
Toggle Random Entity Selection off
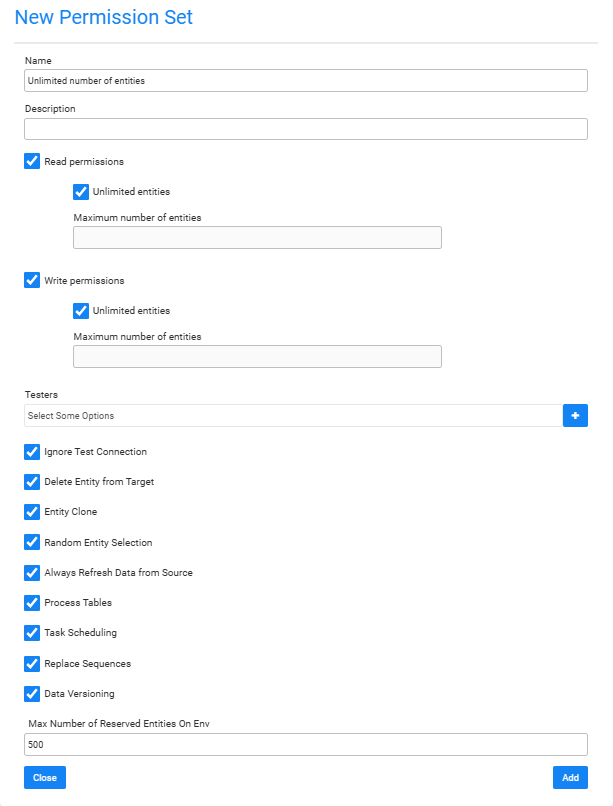point(31,542)
